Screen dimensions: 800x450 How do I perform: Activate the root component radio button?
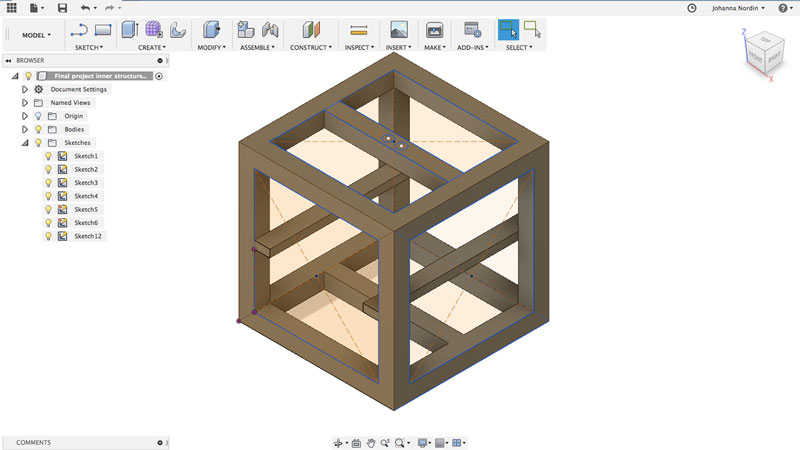point(159,76)
